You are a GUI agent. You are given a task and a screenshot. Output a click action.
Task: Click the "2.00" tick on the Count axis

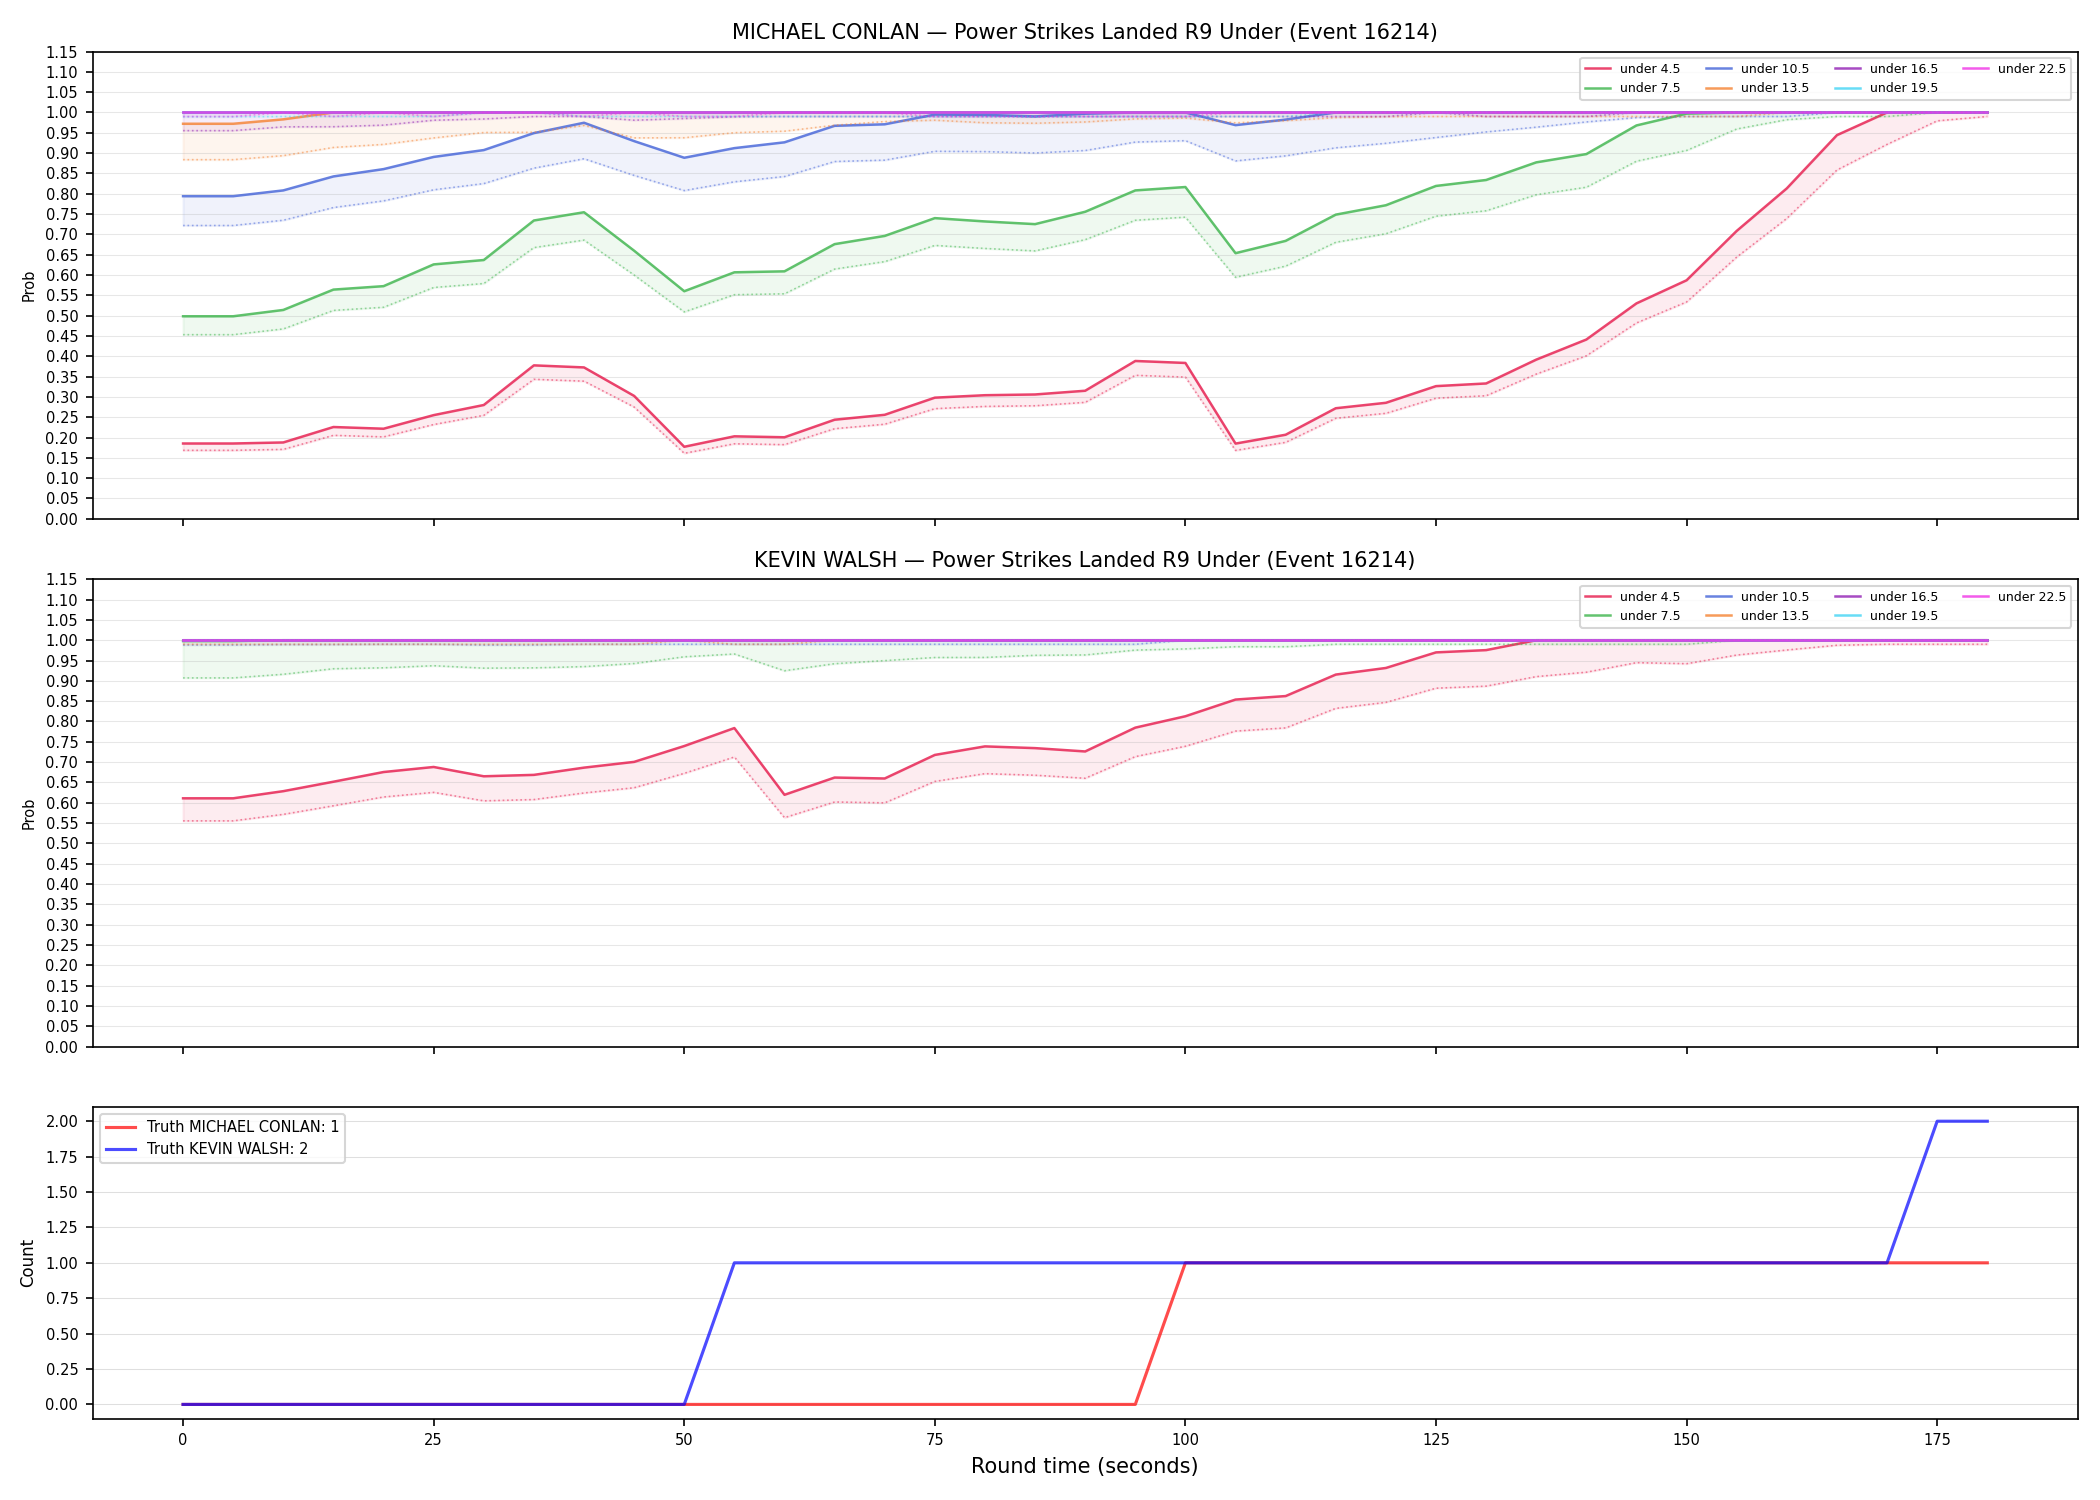tap(62, 1121)
